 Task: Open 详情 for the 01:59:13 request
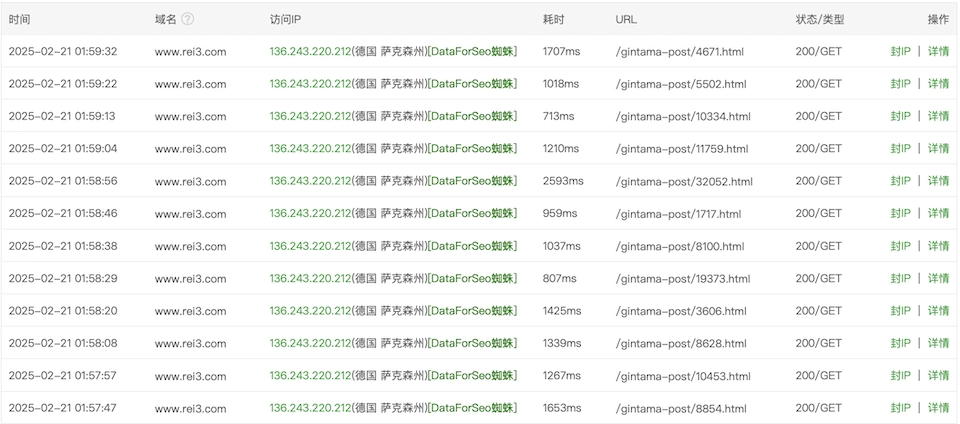[x=938, y=116]
